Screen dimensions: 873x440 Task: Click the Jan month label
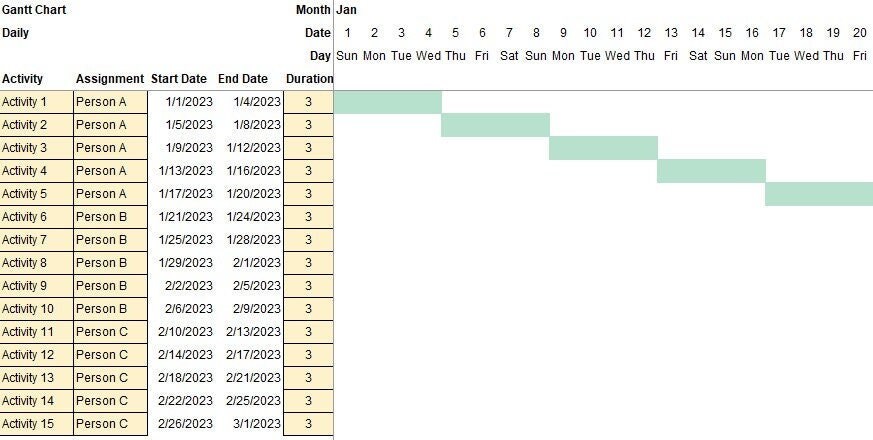[346, 10]
